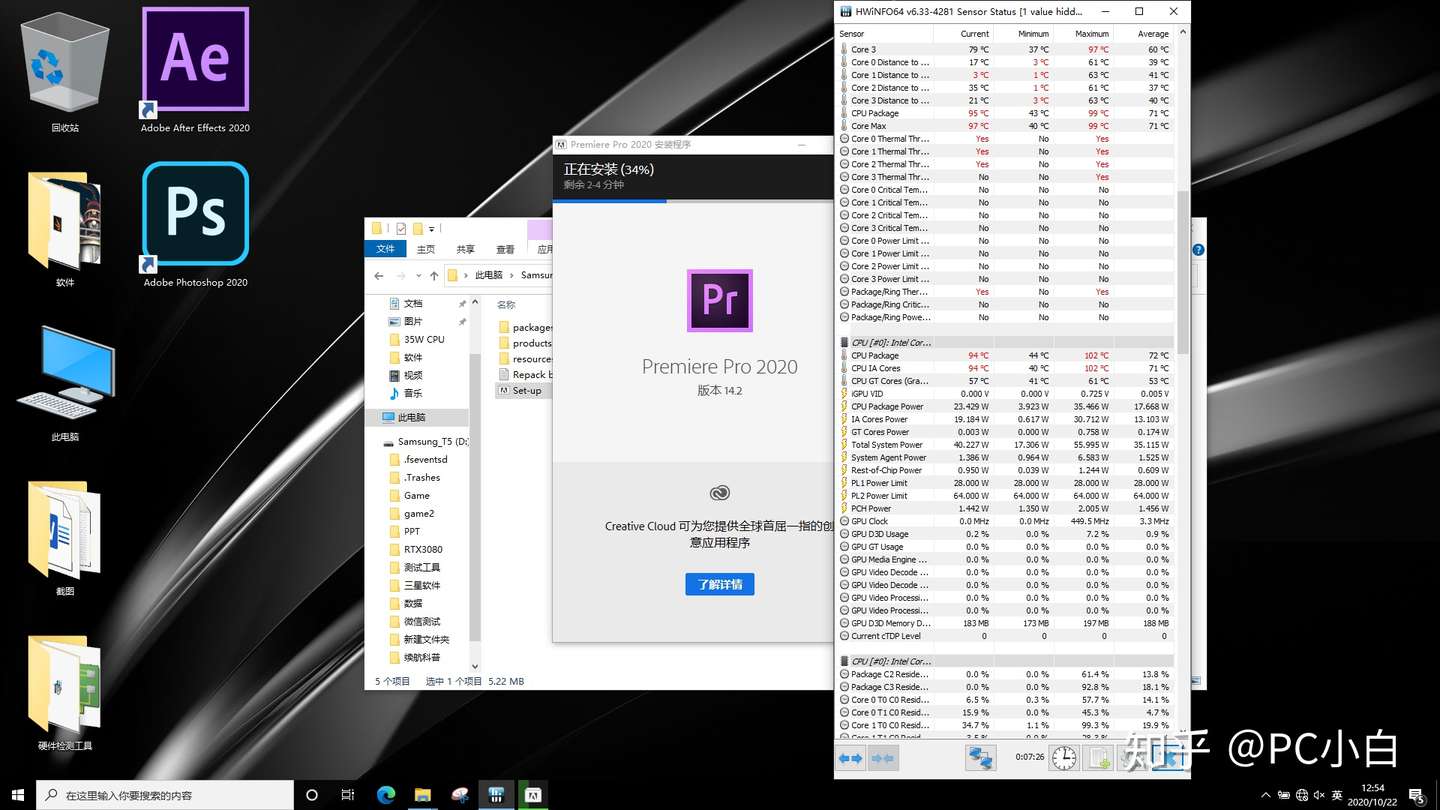Select the CPU Package Power sensor row
1440x810 pixels.
(x=1005, y=407)
